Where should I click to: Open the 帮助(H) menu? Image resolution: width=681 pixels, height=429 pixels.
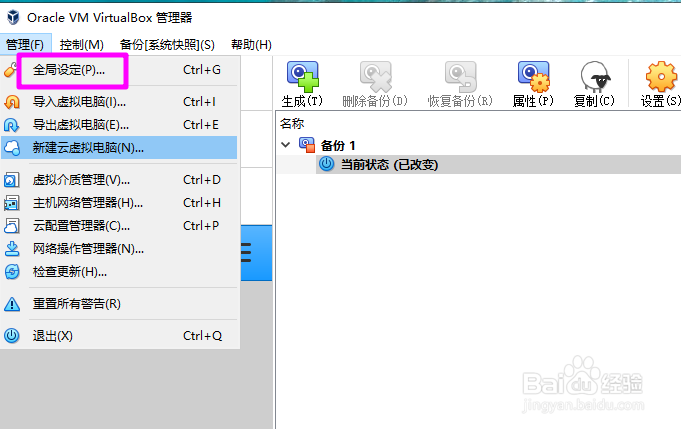point(251,44)
